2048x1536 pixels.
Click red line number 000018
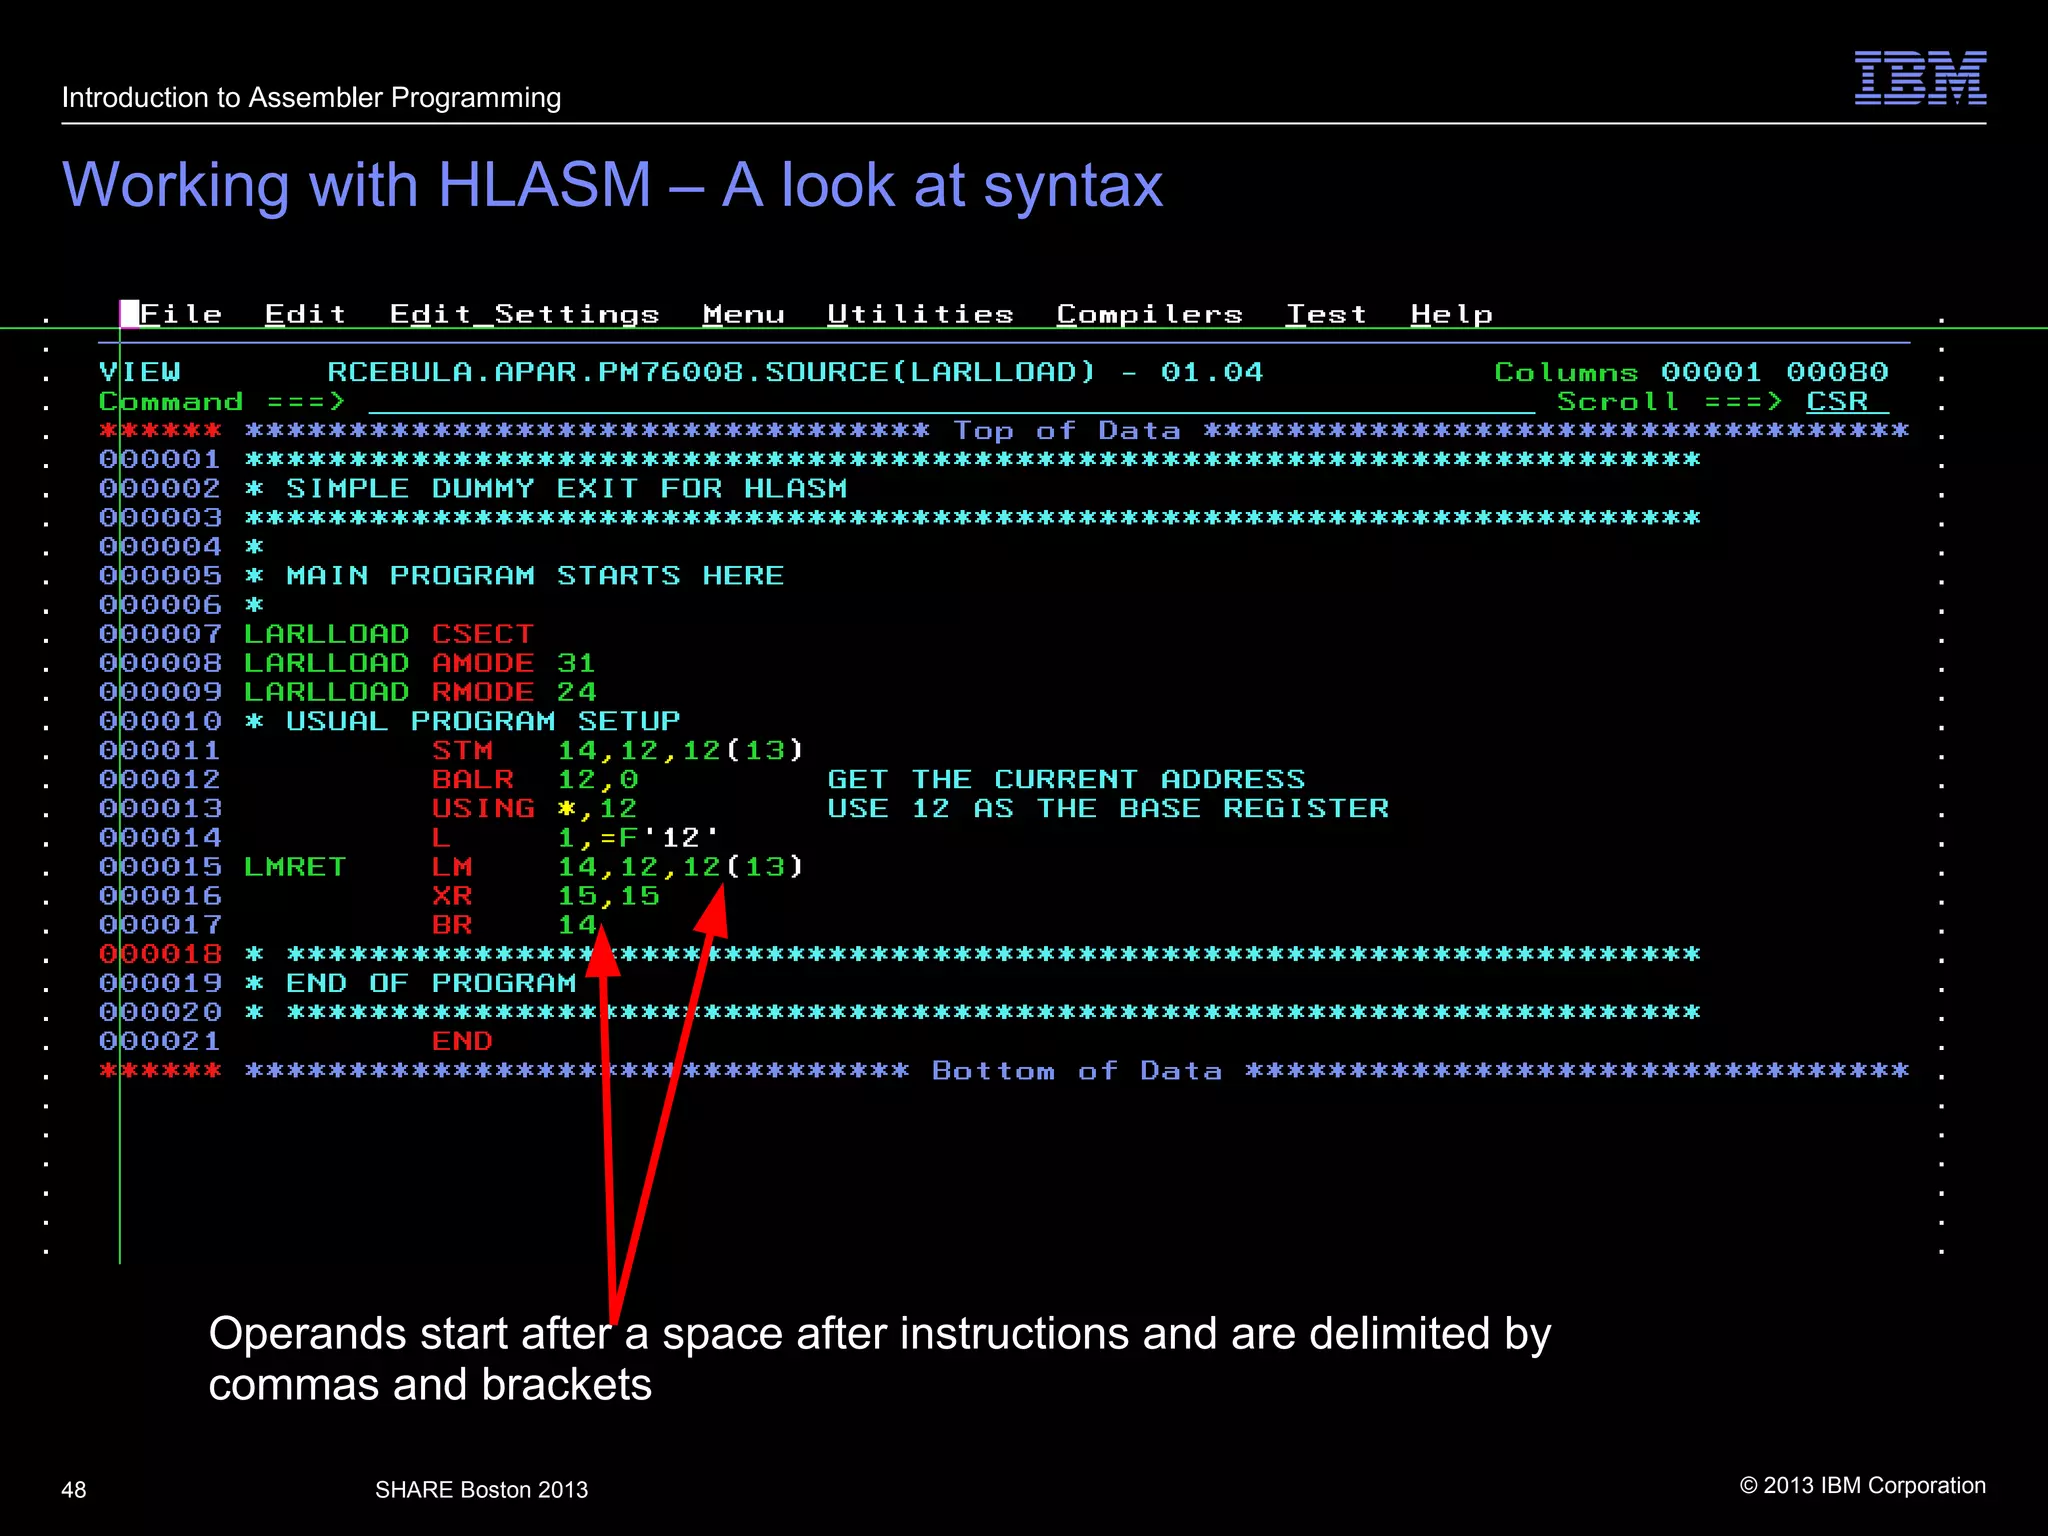coord(160,954)
